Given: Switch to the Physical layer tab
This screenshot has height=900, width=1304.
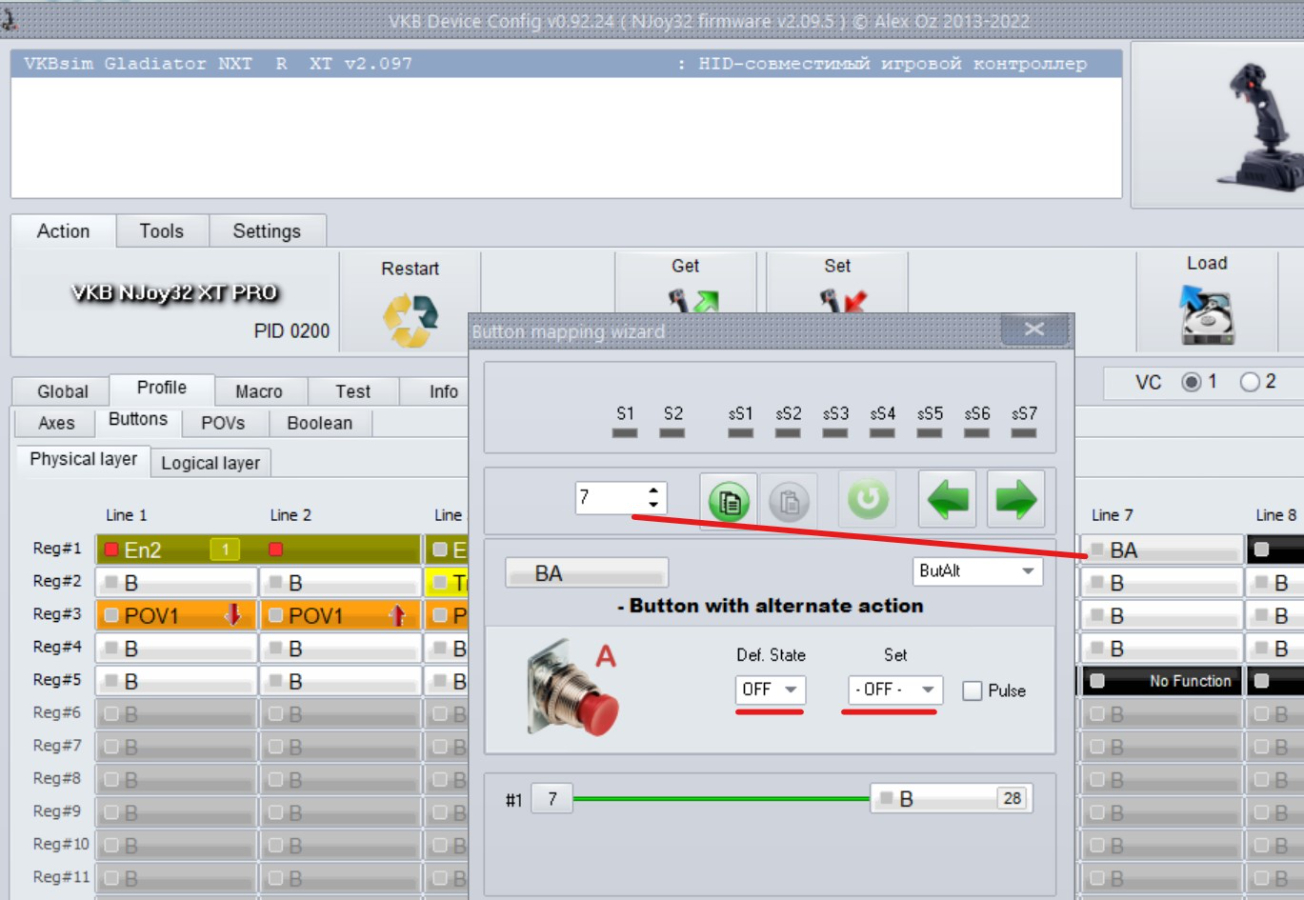Looking at the screenshot, I should (x=84, y=459).
